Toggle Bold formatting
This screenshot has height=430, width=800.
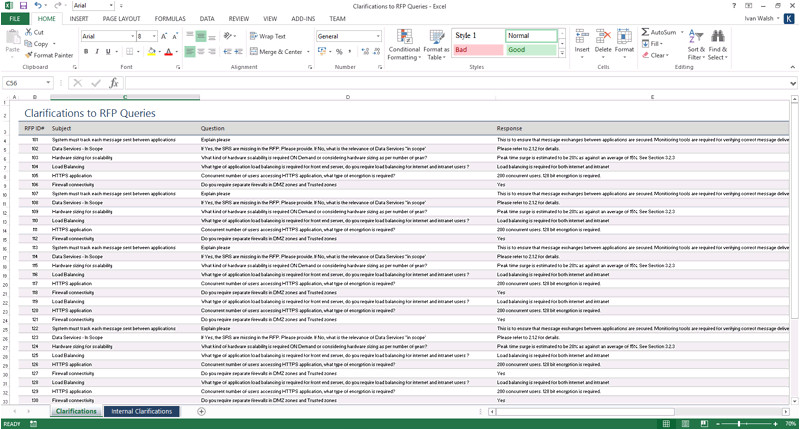[86, 51]
